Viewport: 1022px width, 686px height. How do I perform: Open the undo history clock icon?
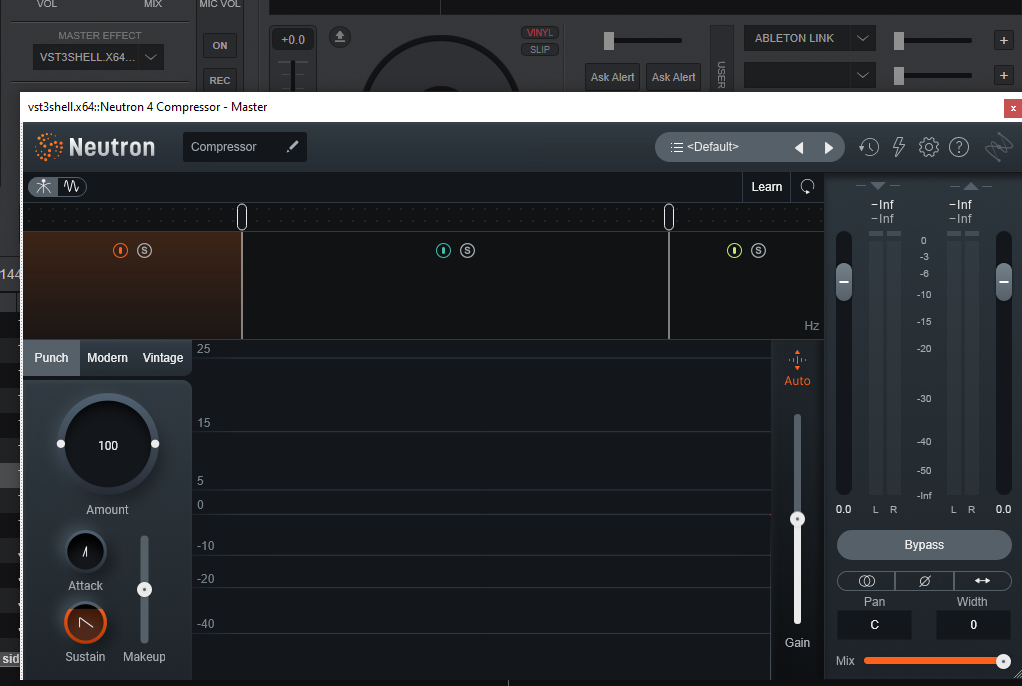click(868, 147)
